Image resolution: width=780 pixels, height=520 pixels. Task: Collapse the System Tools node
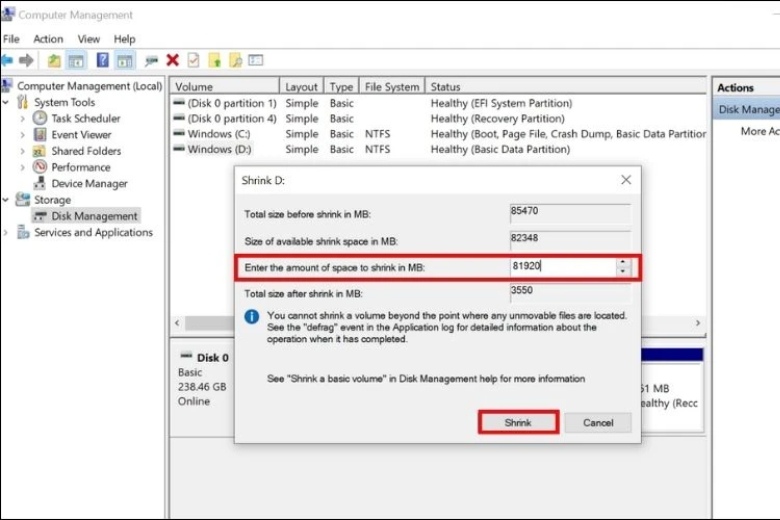tap(7, 102)
